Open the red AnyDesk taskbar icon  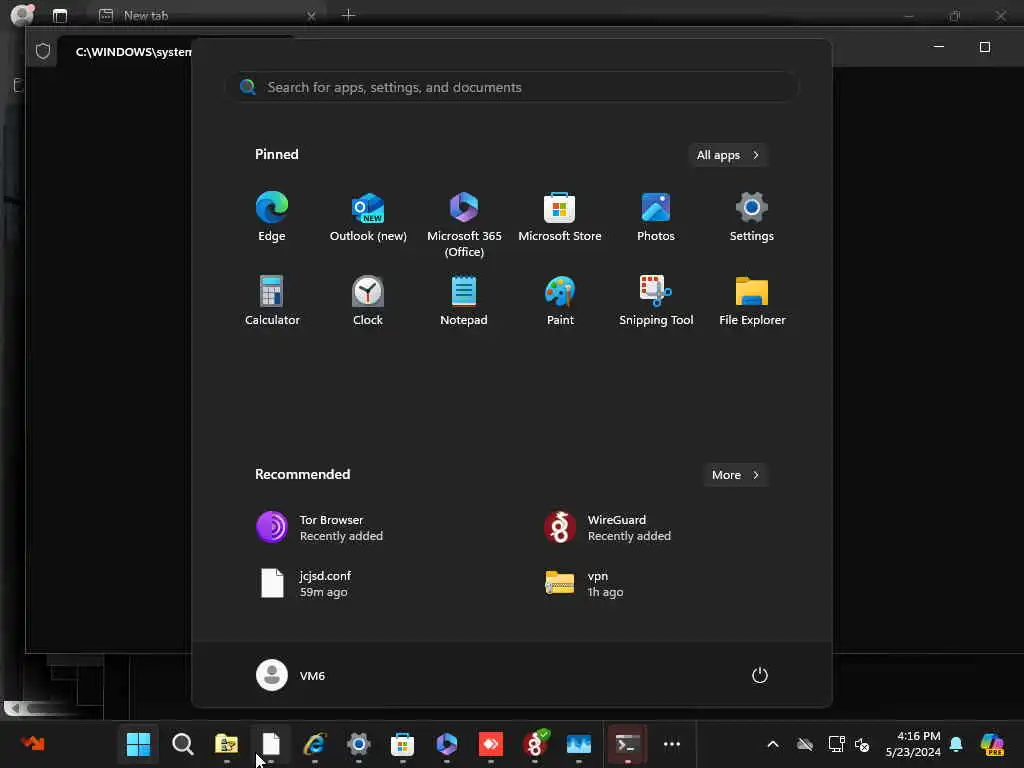click(490, 744)
